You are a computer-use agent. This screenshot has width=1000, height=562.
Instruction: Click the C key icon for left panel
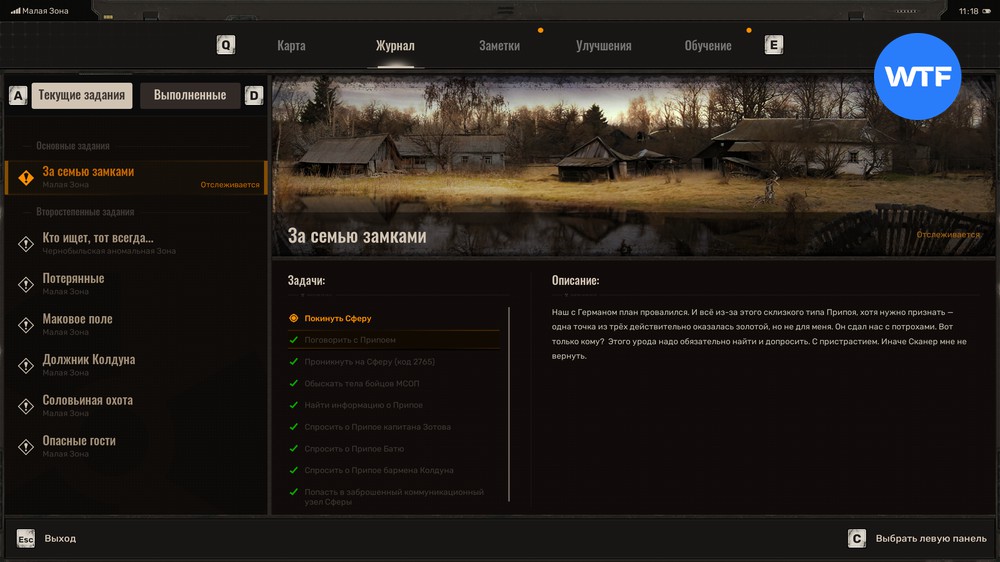[856, 539]
